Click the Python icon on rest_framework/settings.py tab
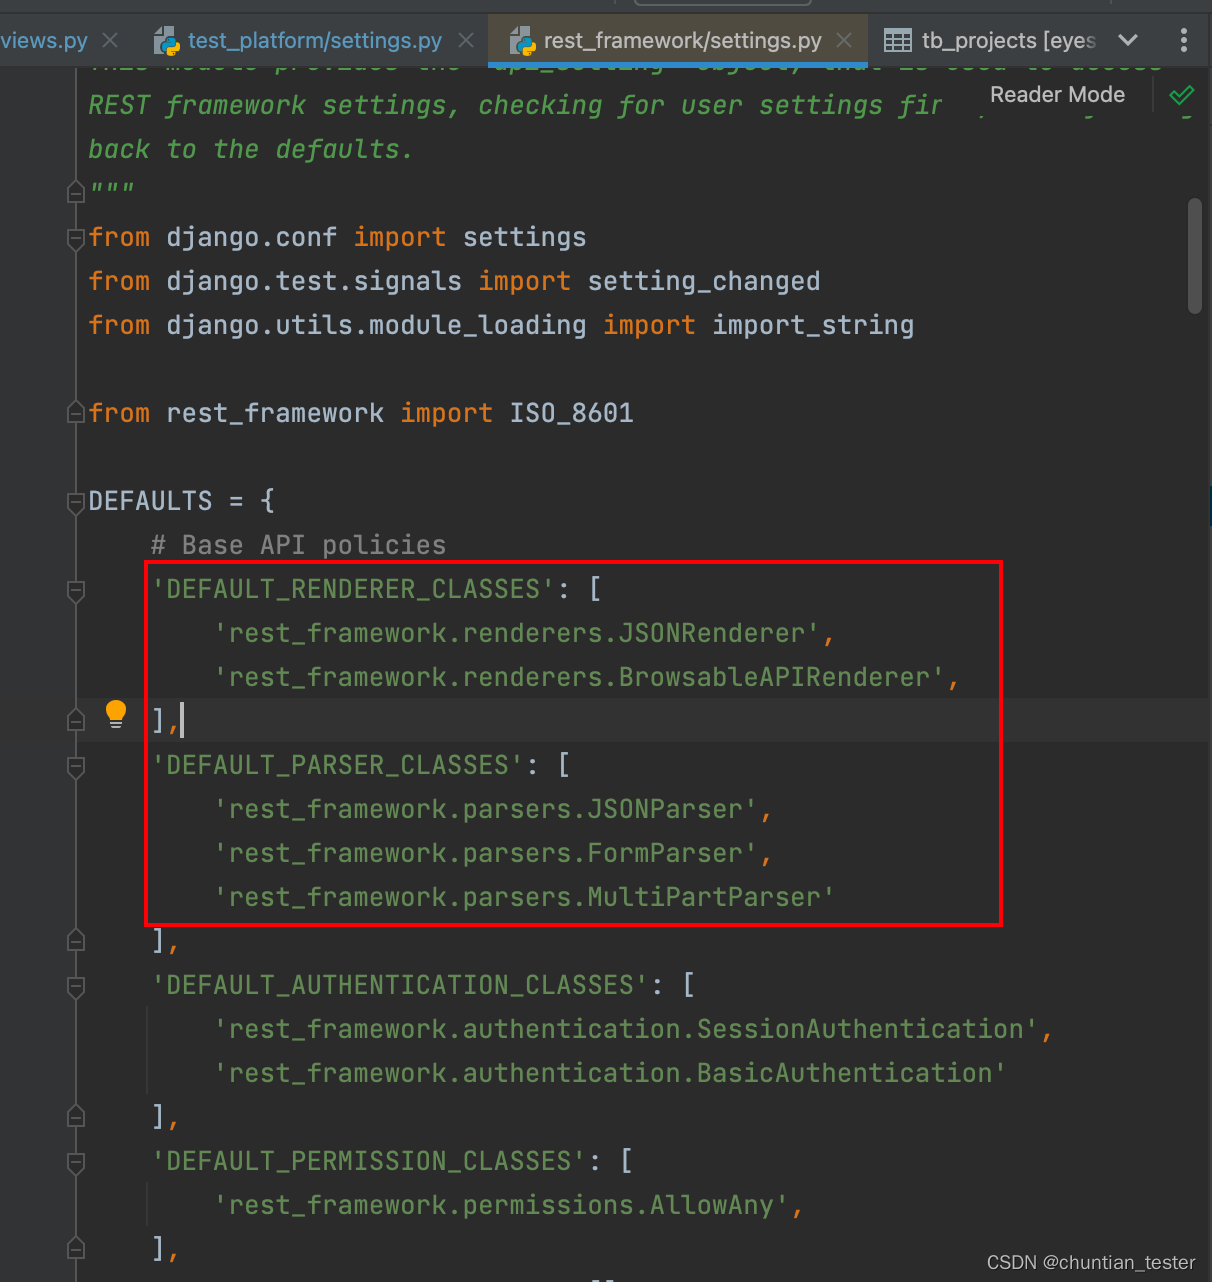The height and width of the screenshot is (1282, 1212). point(521,42)
